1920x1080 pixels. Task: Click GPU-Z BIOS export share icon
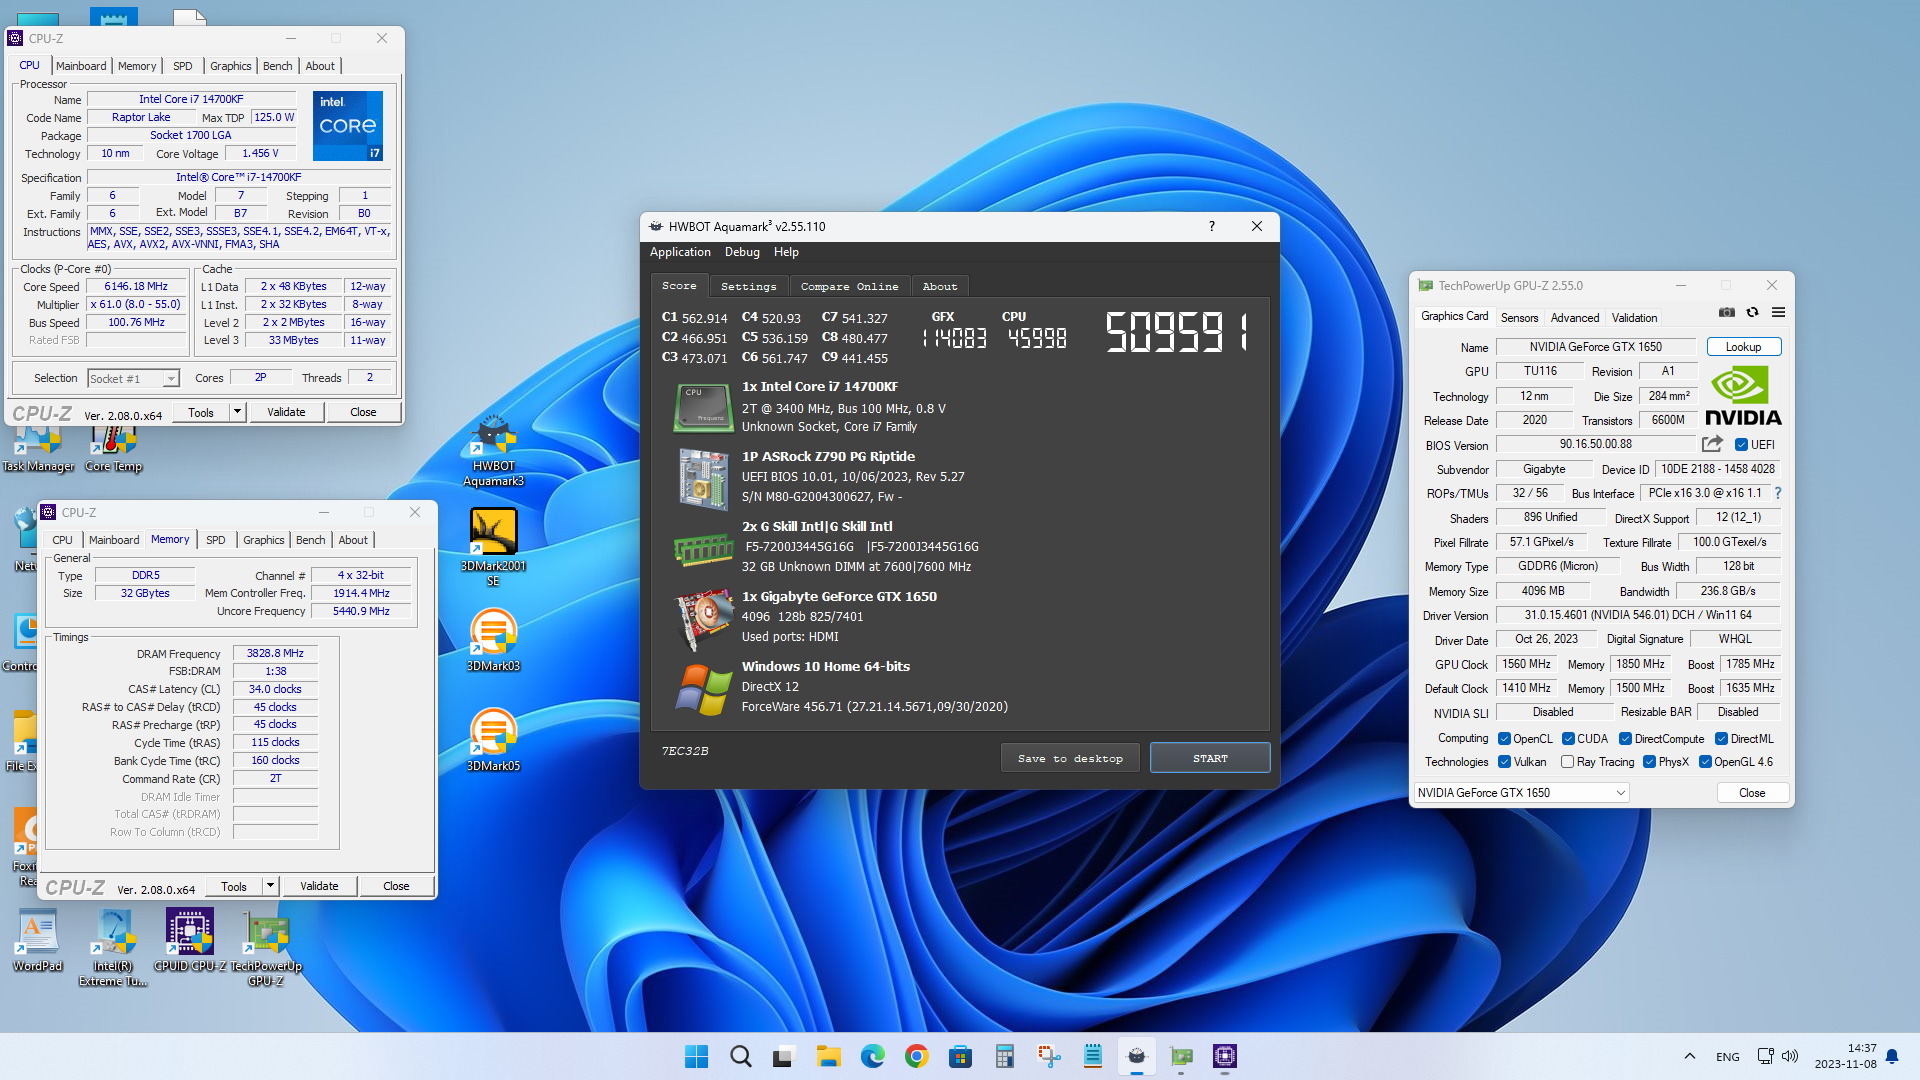click(x=1713, y=444)
